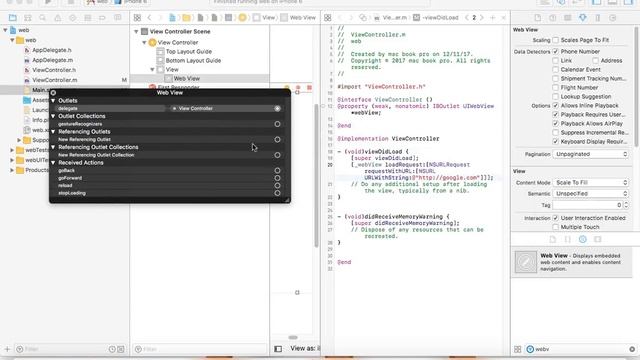Open the Project navigator folder icon
Screen dimensions: 640x360
[x=13, y=18]
